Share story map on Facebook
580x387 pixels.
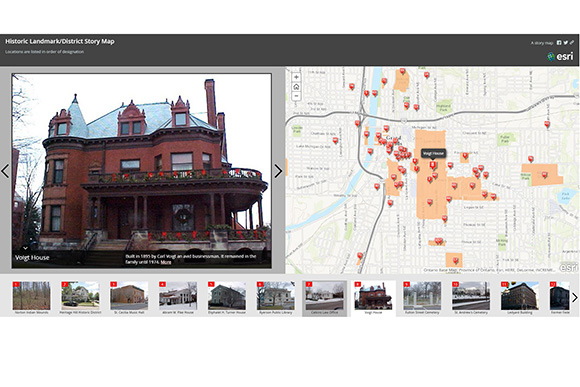point(559,43)
